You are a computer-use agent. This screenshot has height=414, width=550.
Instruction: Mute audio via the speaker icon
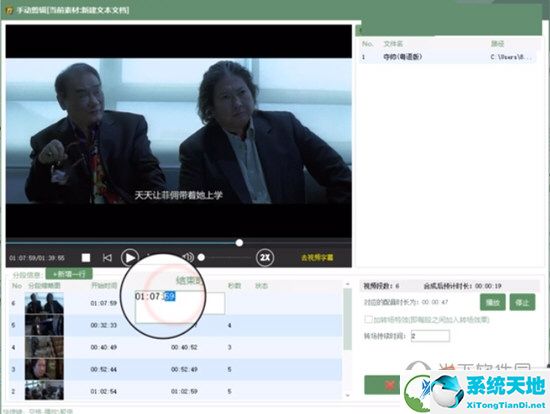coord(188,258)
